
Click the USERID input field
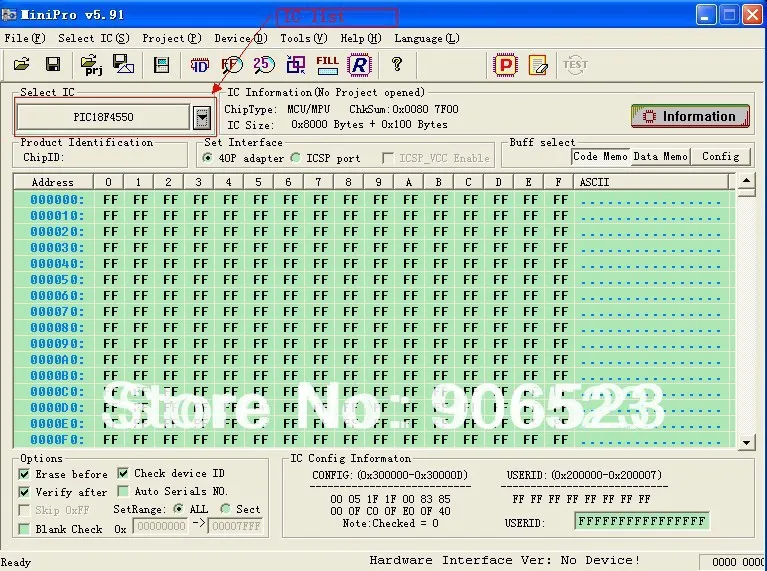pyautogui.click(x=641, y=521)
